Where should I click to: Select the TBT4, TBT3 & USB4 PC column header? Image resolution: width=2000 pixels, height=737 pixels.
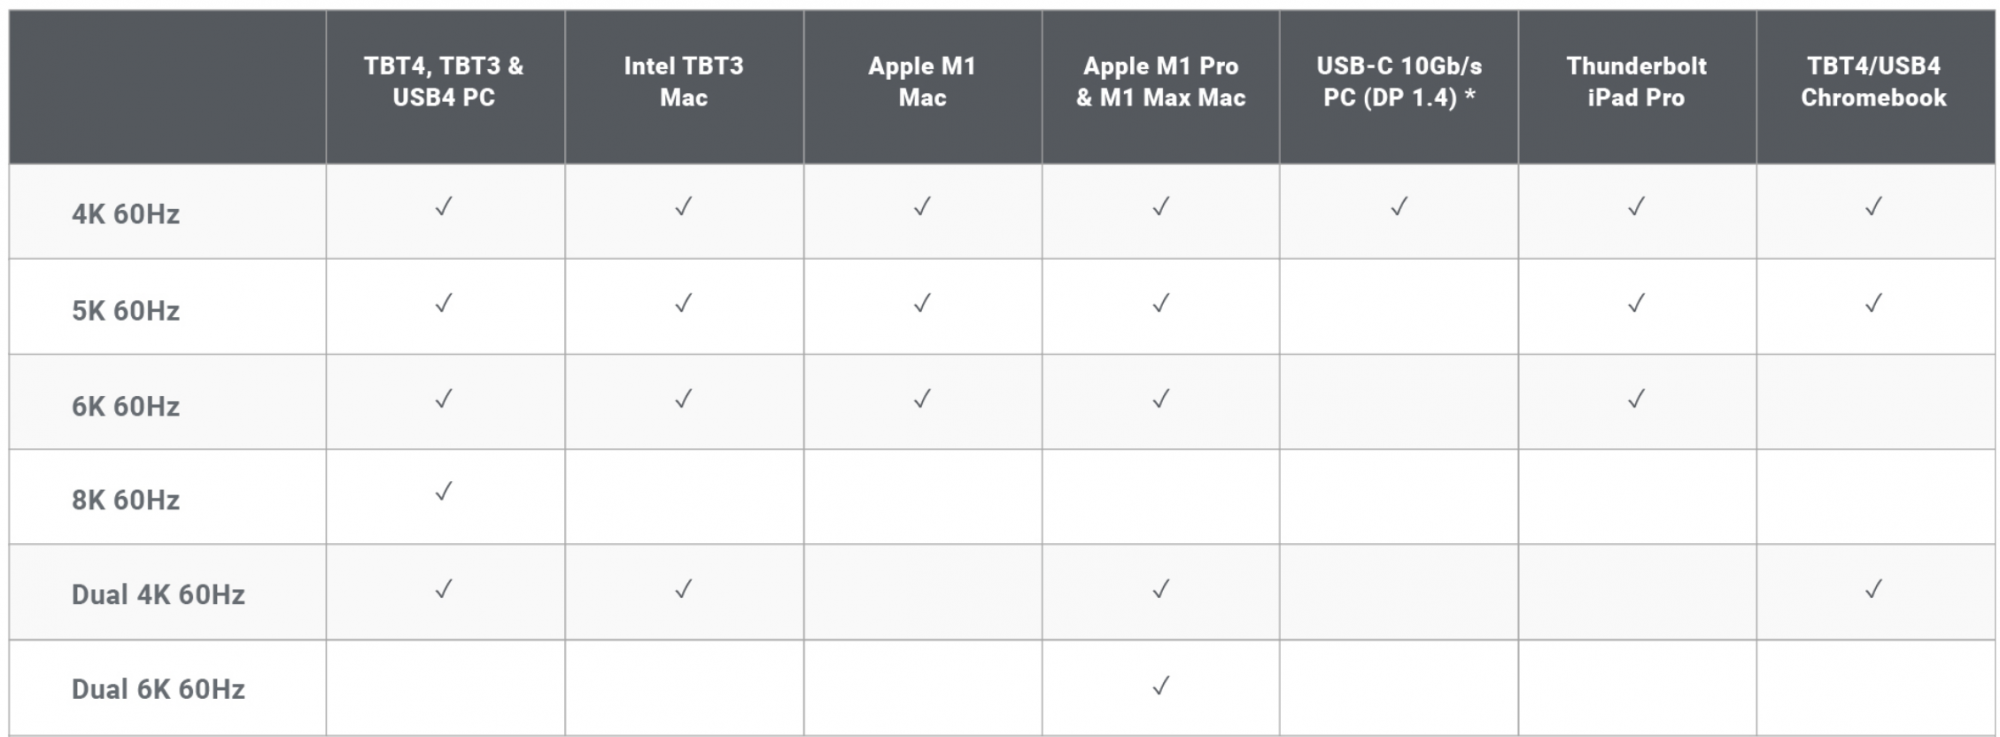point(444,82)
